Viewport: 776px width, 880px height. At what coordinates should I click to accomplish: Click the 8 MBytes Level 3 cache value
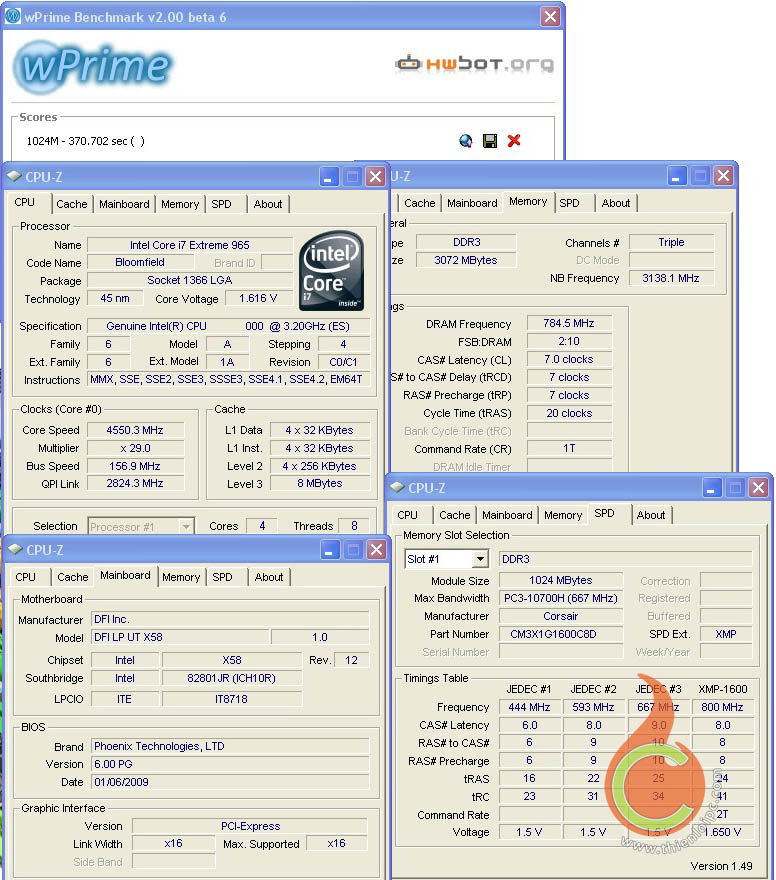click(320, 483)
